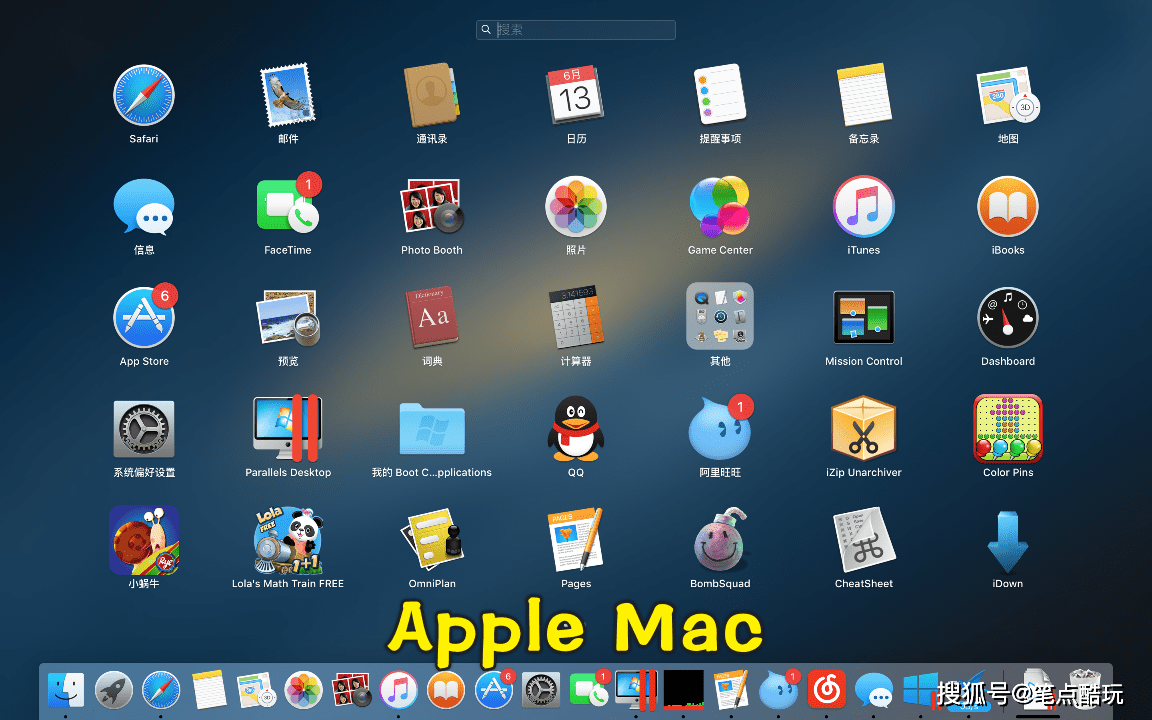The height and width of the screenshot is (720, 1152).
Task: Open red NetEase Music Dock icon
Action: click(827, 690)
